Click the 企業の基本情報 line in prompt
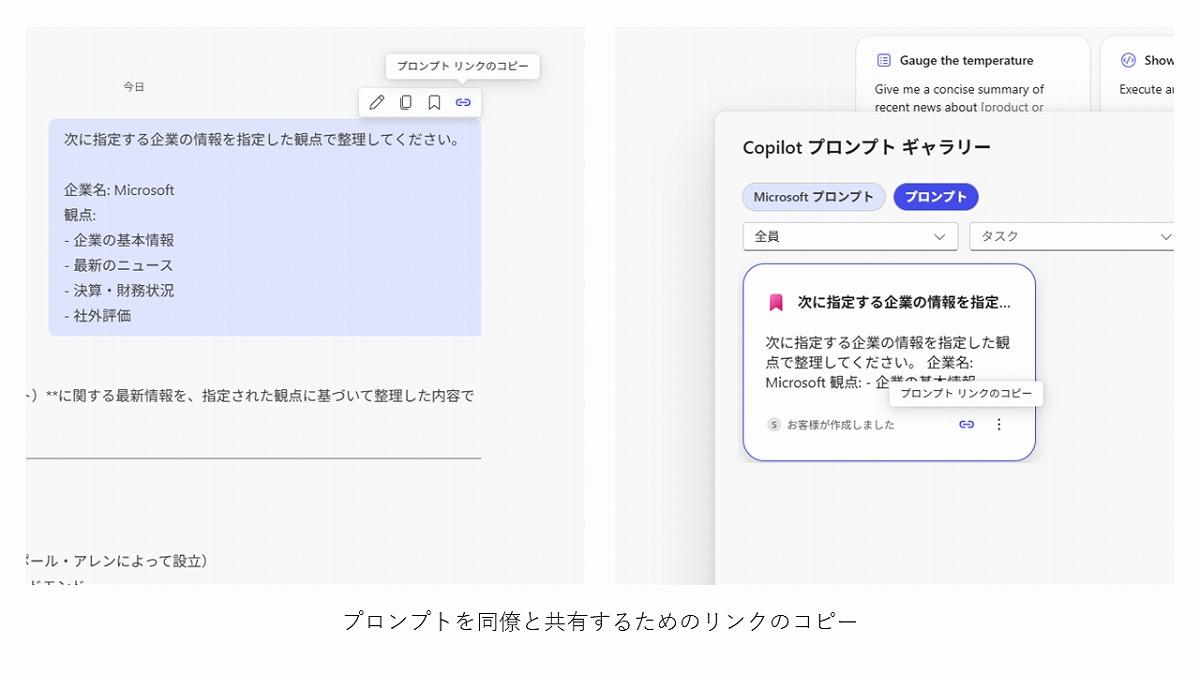Viewport: 1200px width, 675px height. 119,240
